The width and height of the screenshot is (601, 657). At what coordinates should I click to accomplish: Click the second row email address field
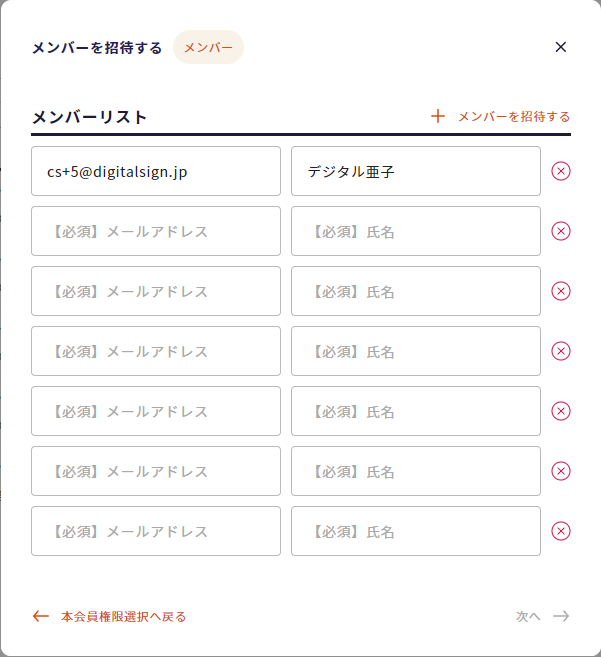click(156, 231)
